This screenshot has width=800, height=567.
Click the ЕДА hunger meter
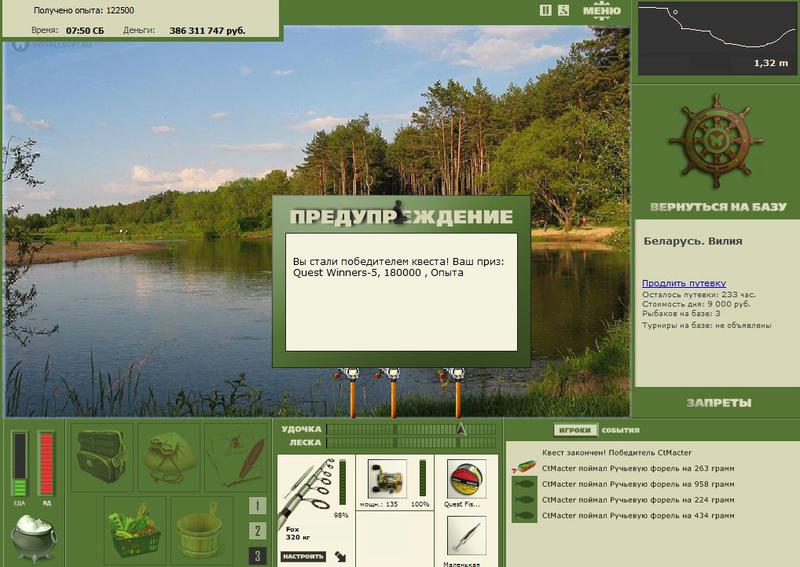point(19,464)
